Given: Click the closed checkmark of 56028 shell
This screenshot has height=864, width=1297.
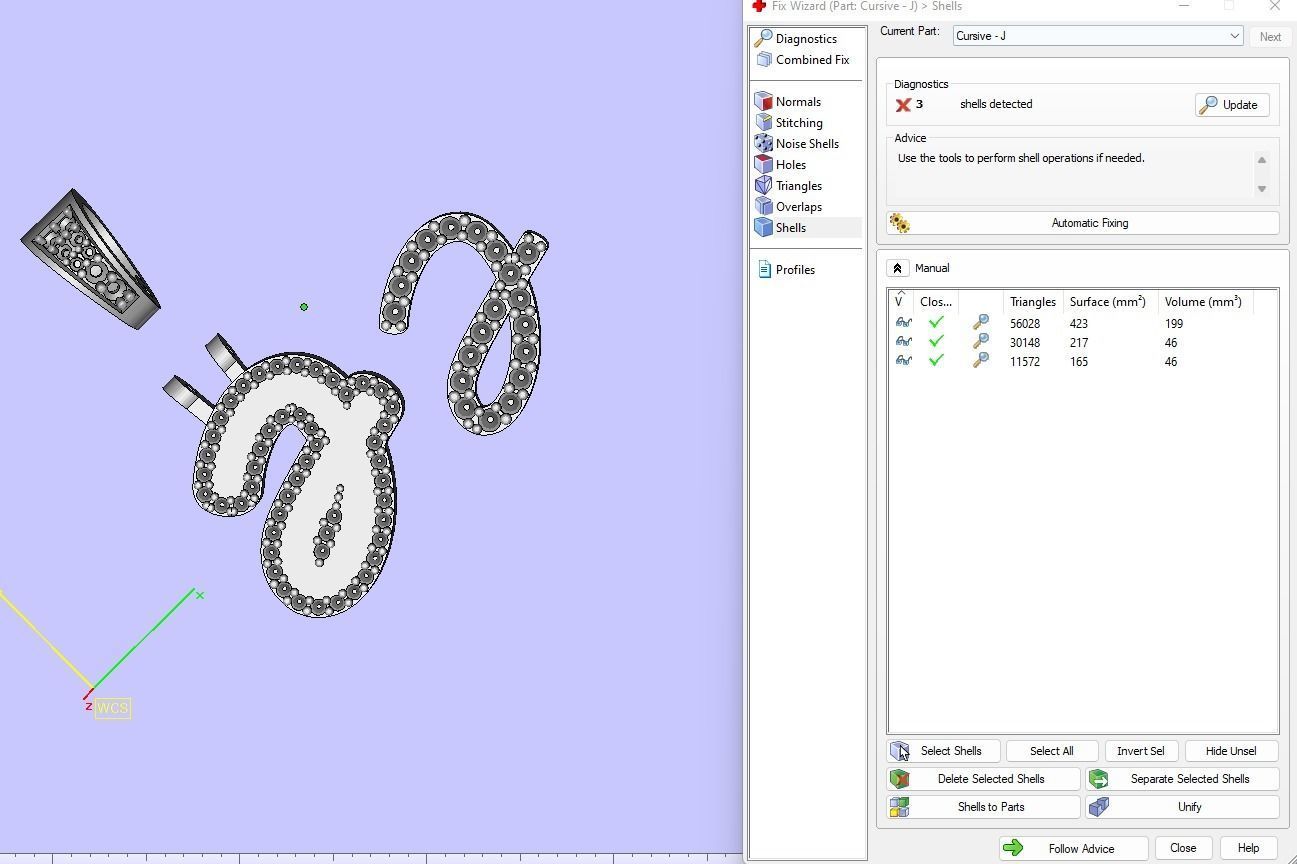Looking at the screenshot, I should [936, 323].
